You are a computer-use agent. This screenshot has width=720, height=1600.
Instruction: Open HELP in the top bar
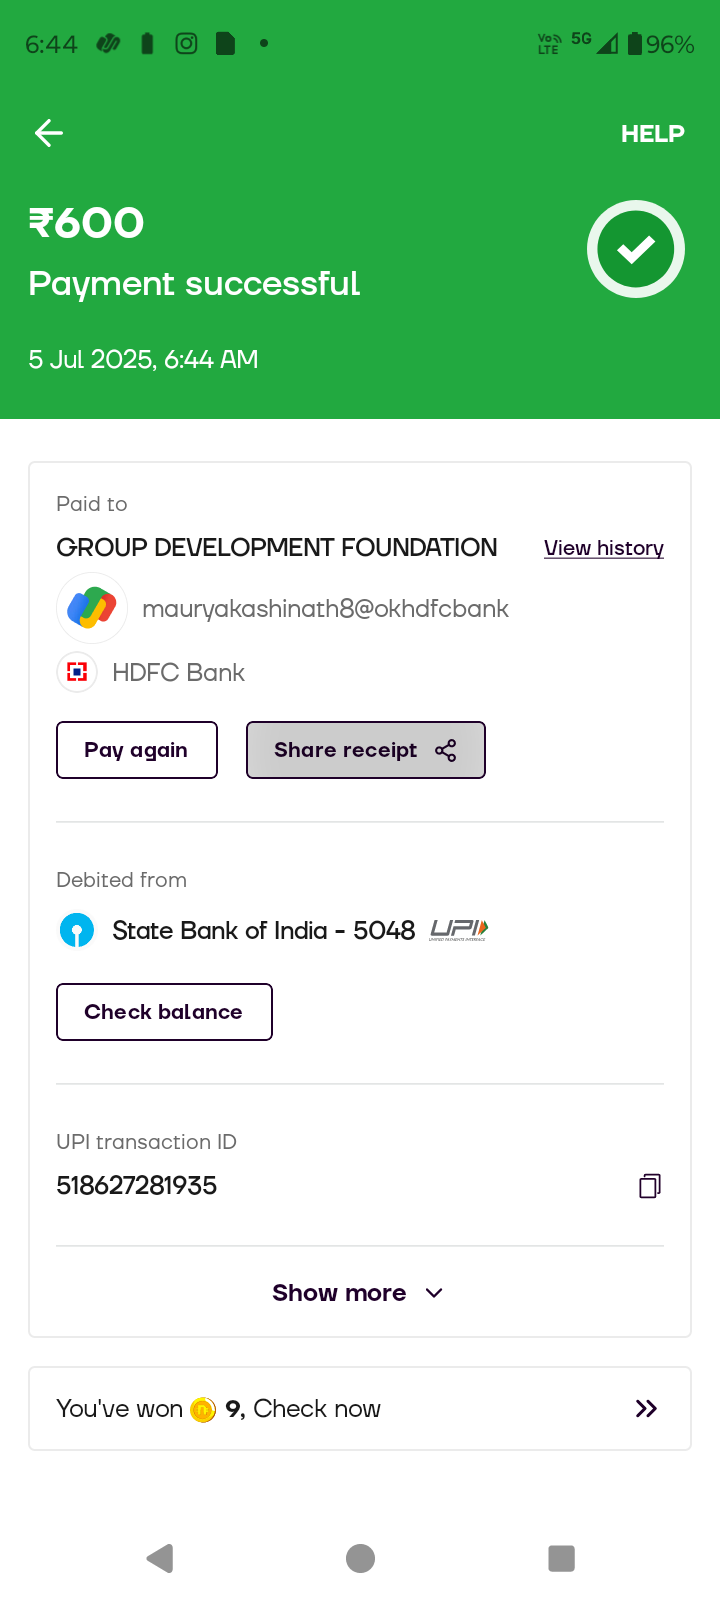point(652,134)
